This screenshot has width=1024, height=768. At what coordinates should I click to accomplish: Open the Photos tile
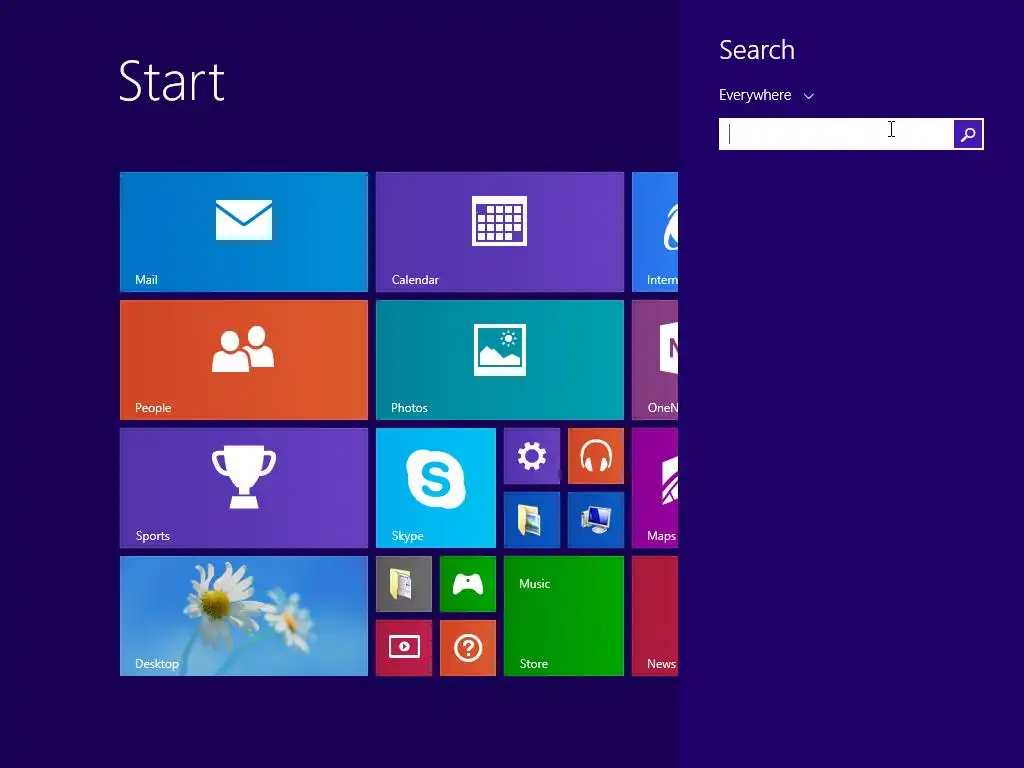(x=500, y=360)
